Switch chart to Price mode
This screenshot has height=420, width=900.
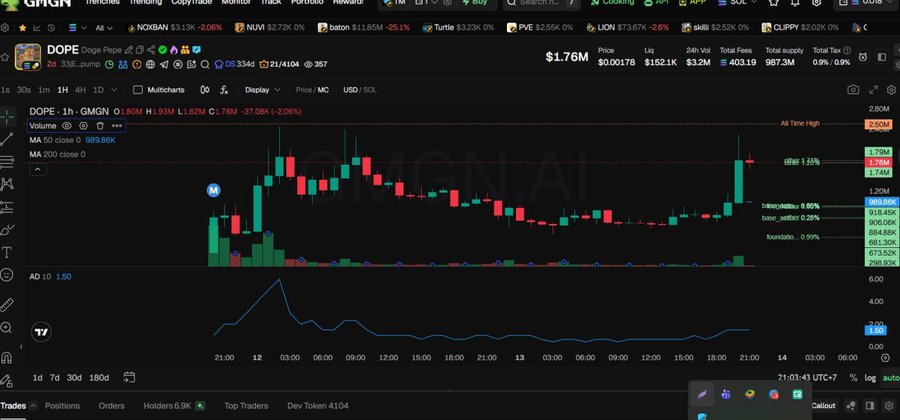(304, 90)
